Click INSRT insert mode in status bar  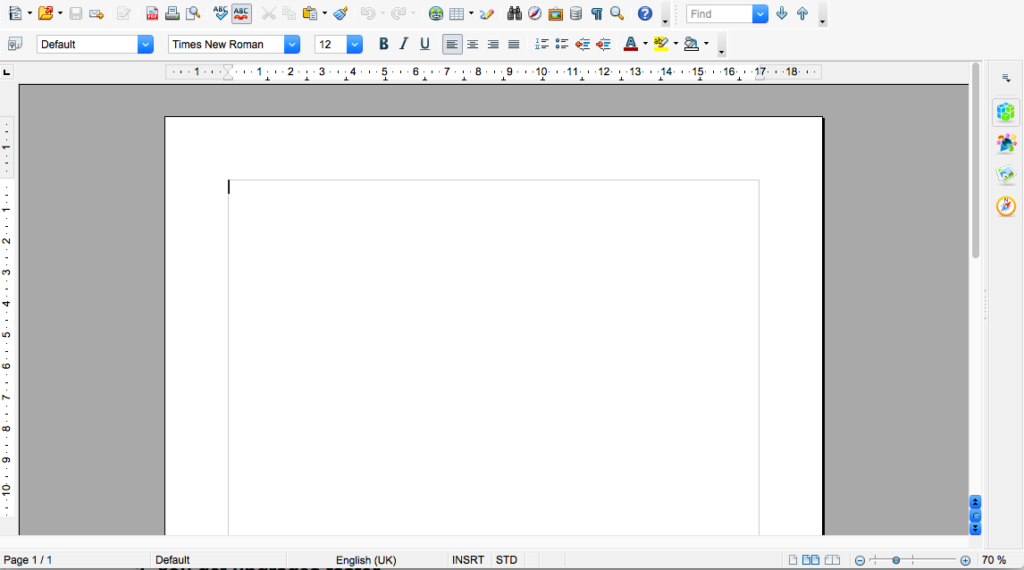pos(467,560)
